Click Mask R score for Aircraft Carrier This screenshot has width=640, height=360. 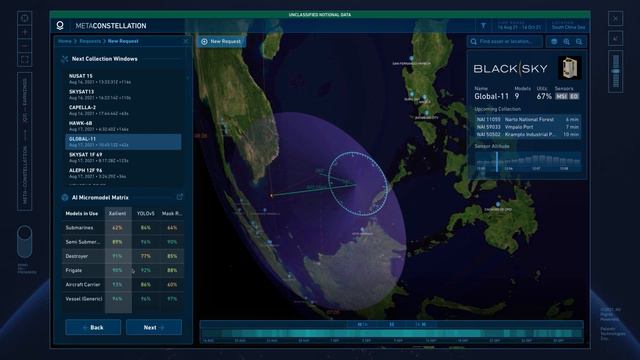click(172, 285)
